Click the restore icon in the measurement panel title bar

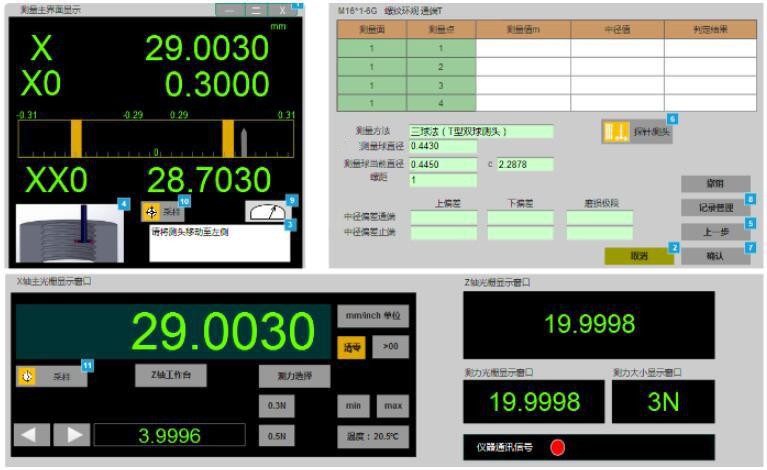click(x=257, y=9)
